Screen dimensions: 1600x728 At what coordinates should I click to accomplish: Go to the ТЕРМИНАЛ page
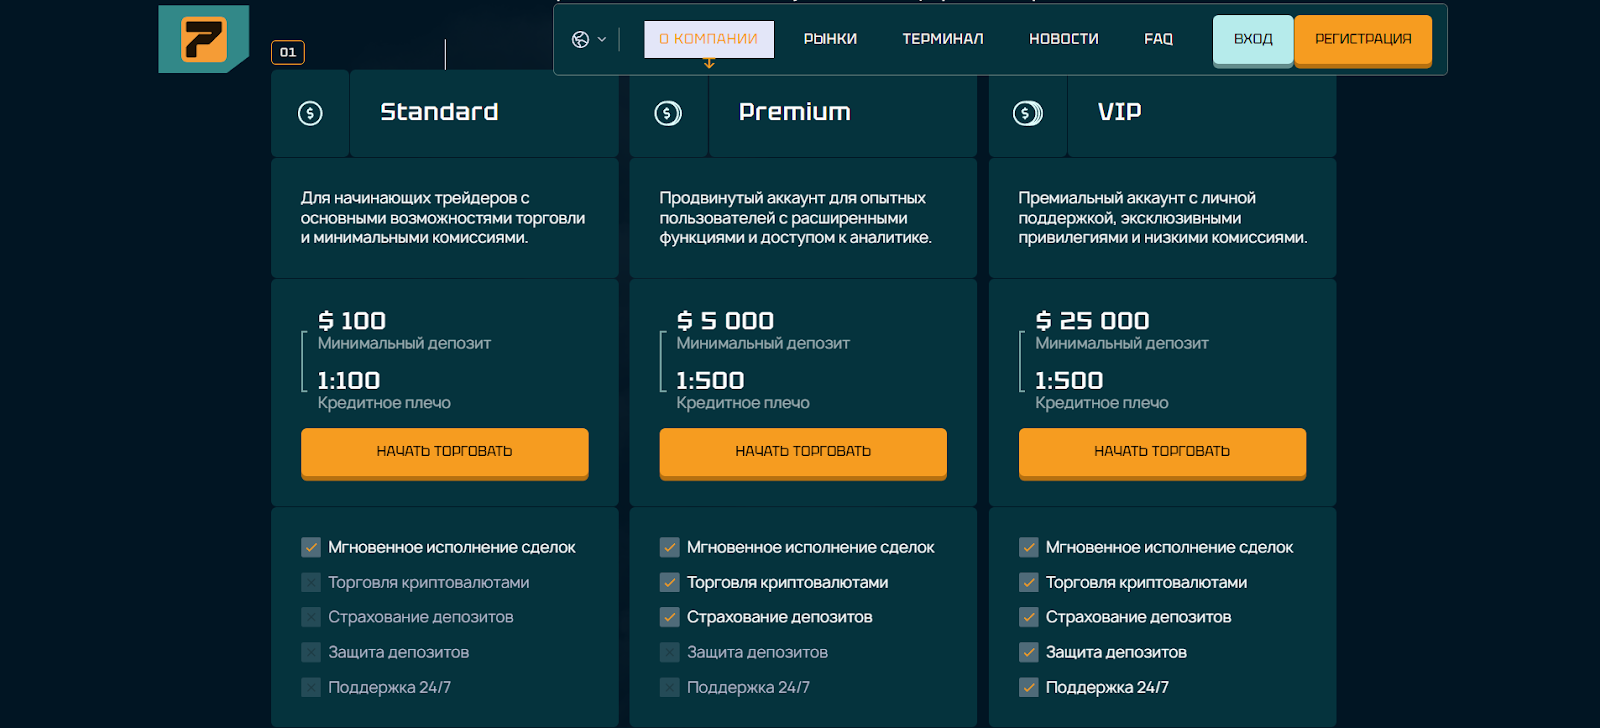tap(942, 39)
